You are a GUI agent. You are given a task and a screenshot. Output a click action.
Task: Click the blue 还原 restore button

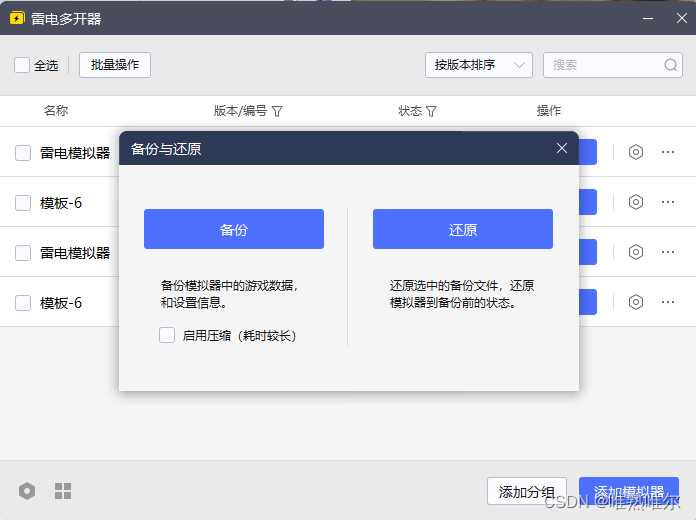[463, 229]
